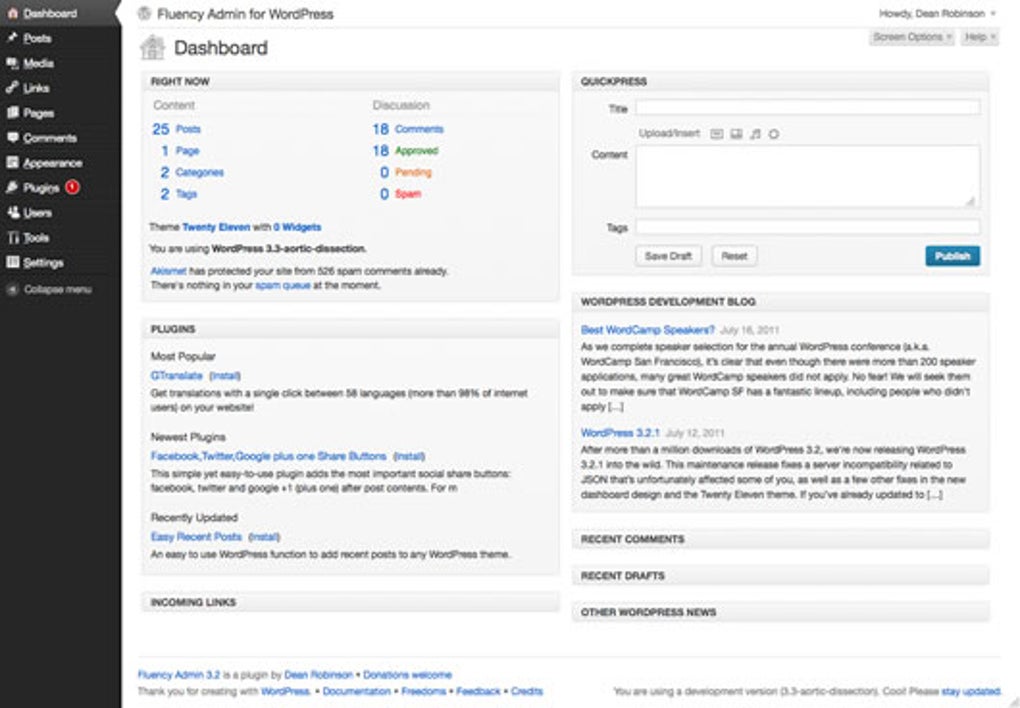Click the Add an Image icon in QuickPress
Viewport: 1020px width, 708px height.
pyautogui.click(x=716, y=135)
